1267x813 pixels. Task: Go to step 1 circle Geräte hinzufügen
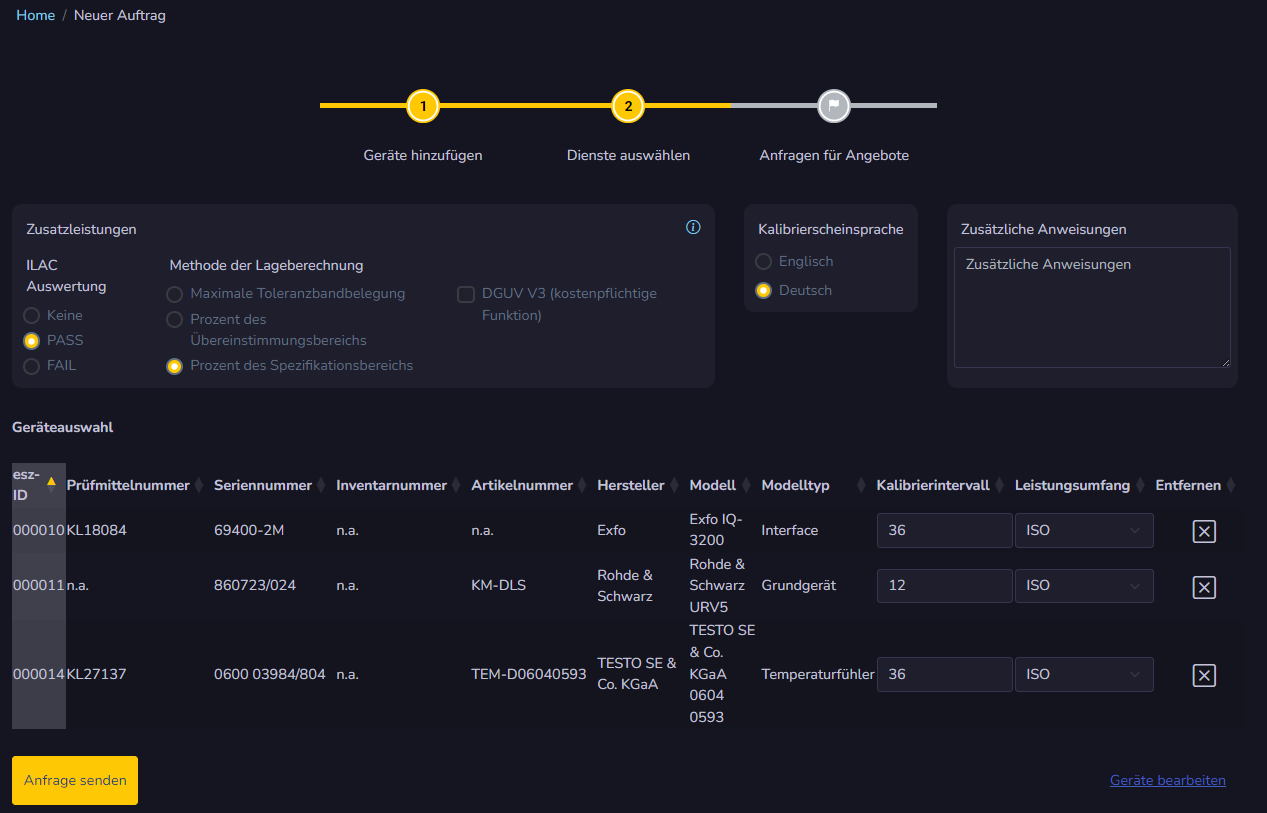423,106
